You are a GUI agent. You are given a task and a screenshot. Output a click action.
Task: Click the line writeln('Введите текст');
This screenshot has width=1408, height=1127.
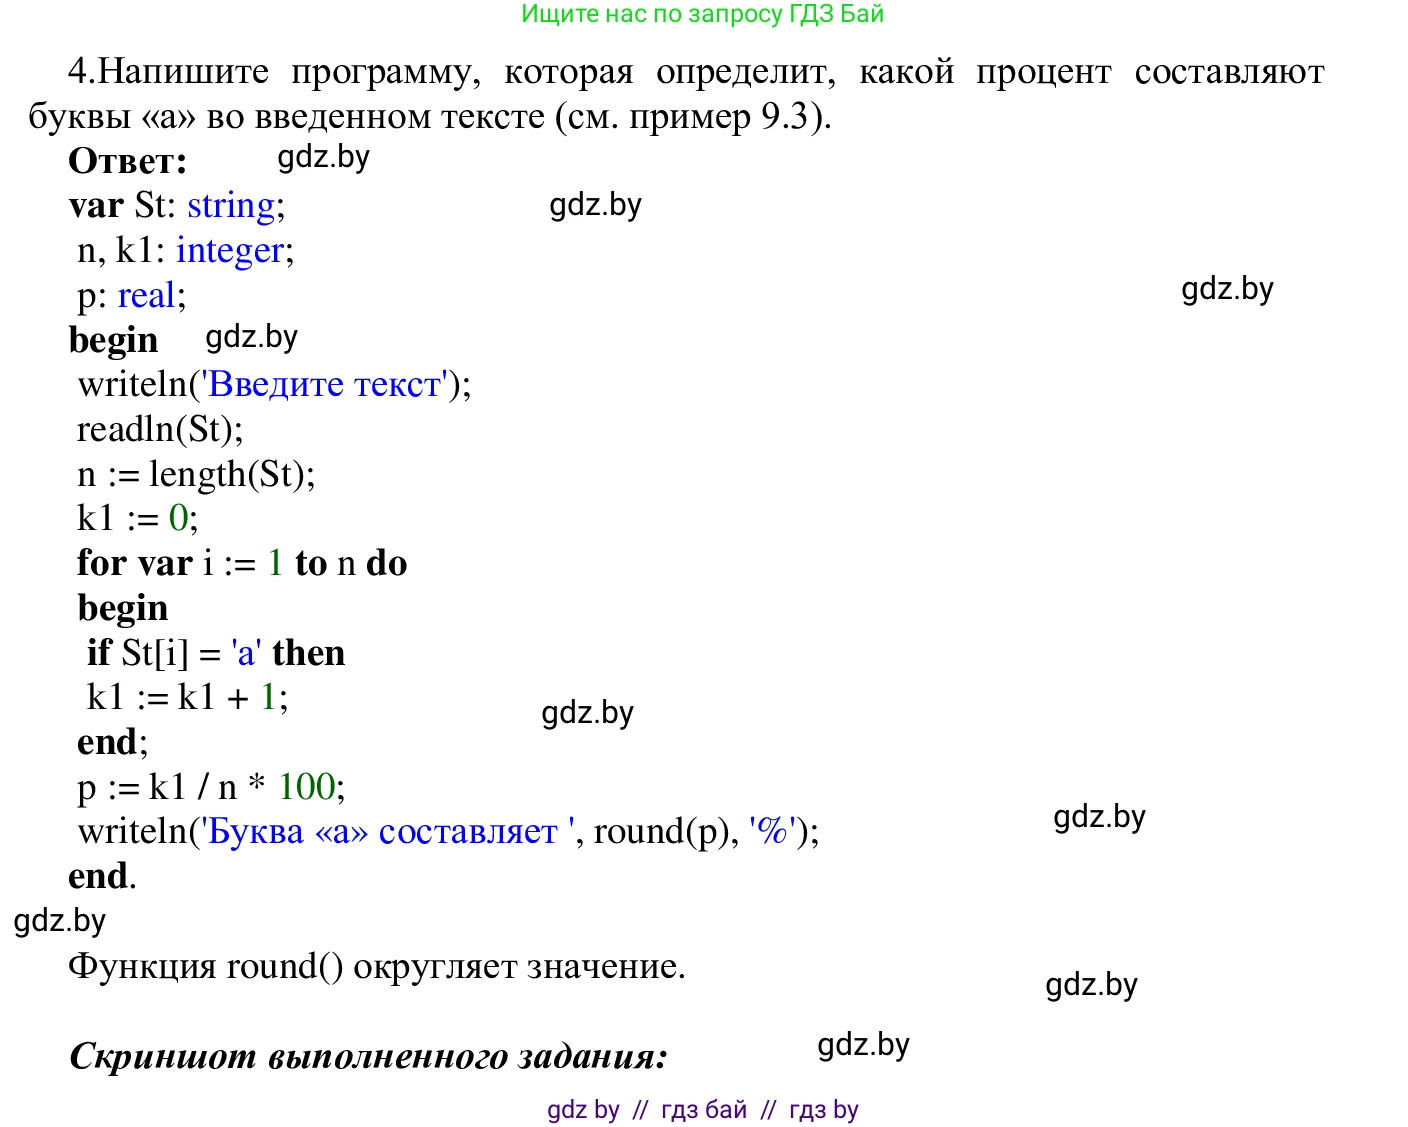pos(274,384)
